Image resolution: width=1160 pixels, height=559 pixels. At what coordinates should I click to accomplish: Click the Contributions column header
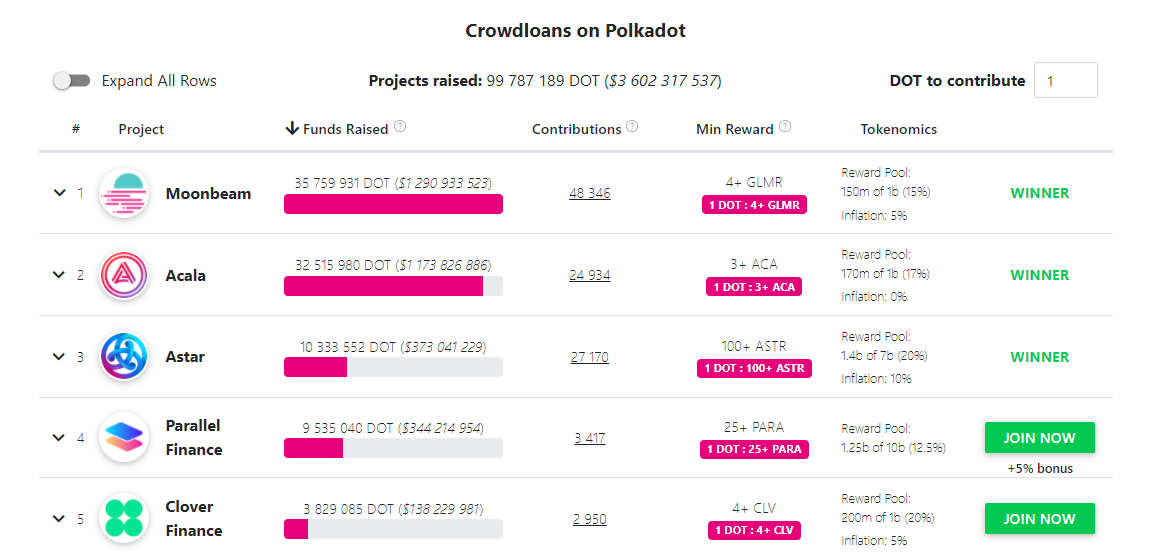pyautogui.click(x=576, y=129)
